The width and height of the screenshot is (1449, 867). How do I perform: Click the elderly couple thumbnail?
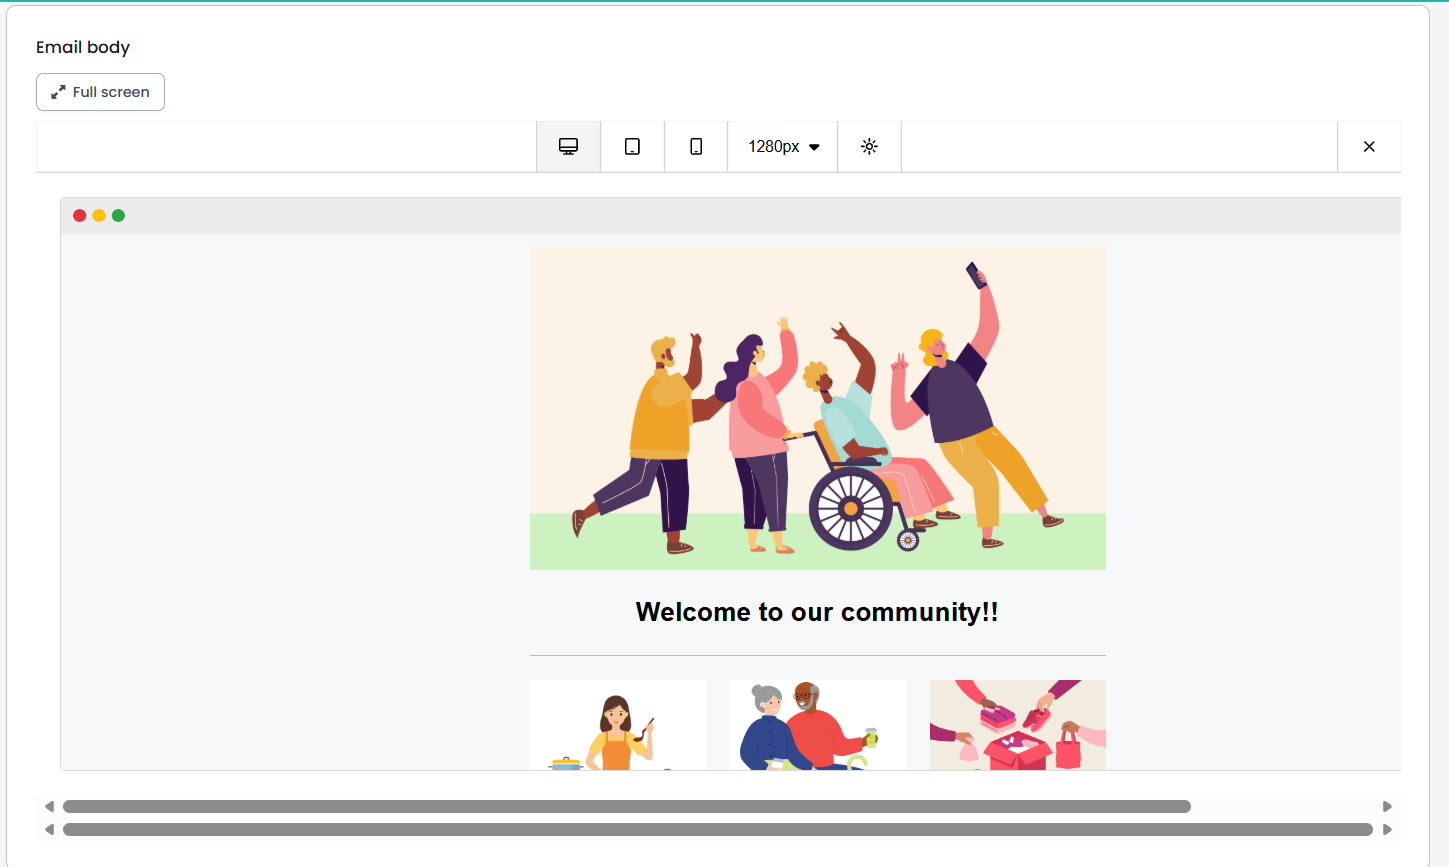pos(818,725)
